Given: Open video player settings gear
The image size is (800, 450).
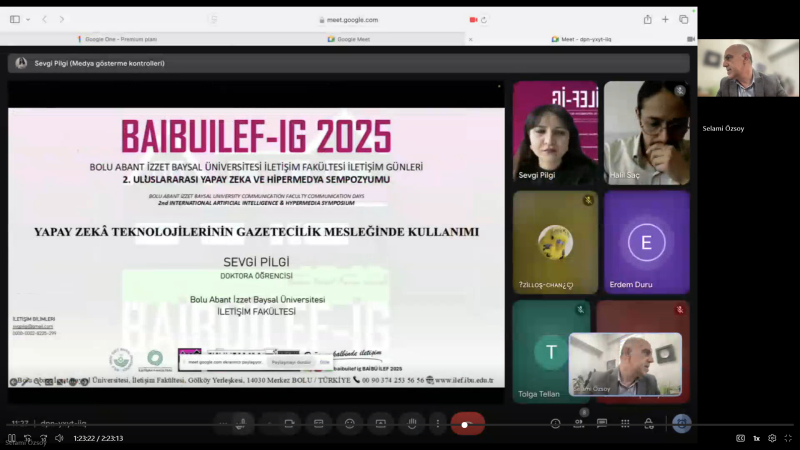Looking at the screenshot, I should pyautogui.click(x=772, y=438).
